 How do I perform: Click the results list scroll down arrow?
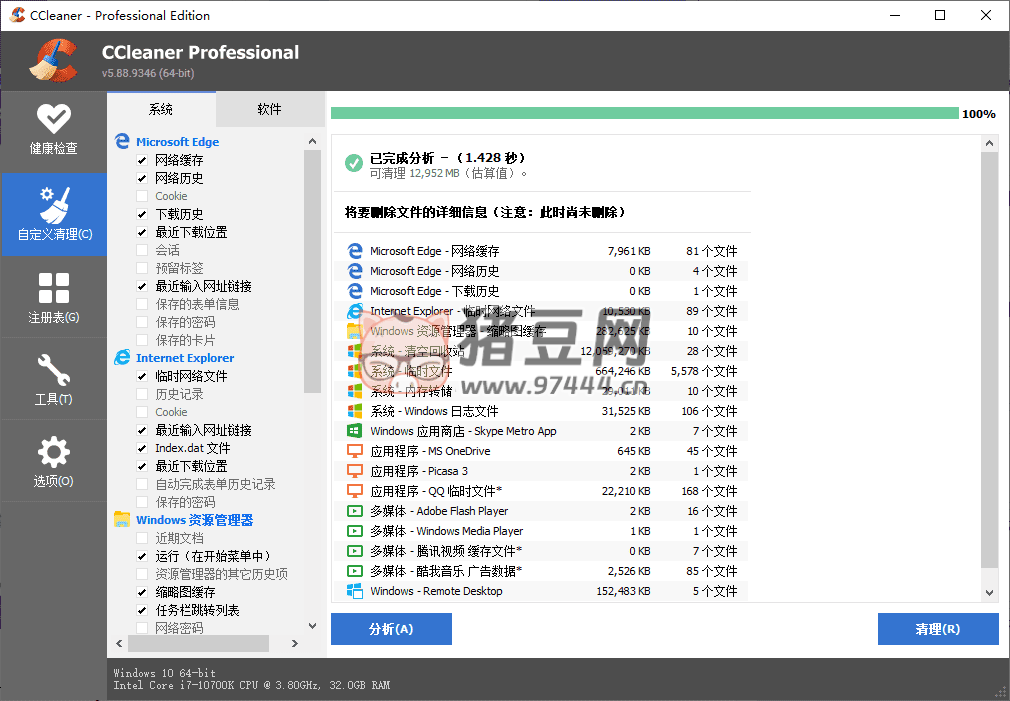coord(989,593)
